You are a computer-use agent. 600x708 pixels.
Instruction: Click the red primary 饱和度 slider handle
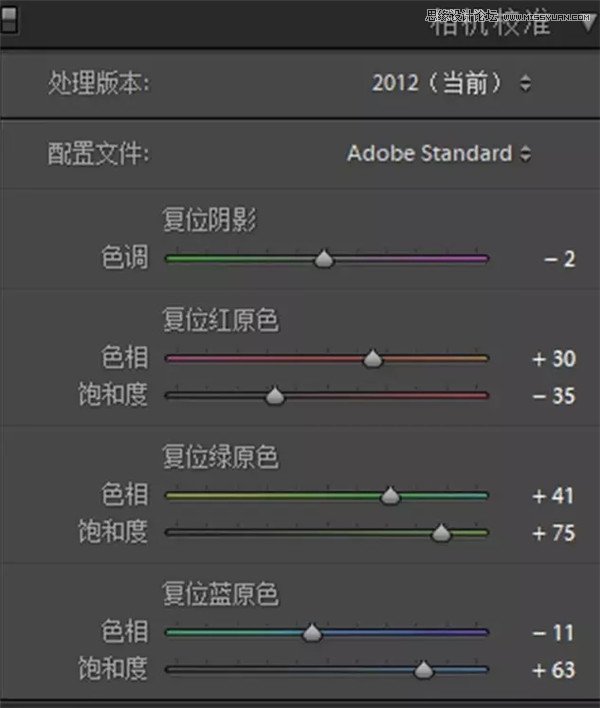pyautogui.click(x=275, y=396)
